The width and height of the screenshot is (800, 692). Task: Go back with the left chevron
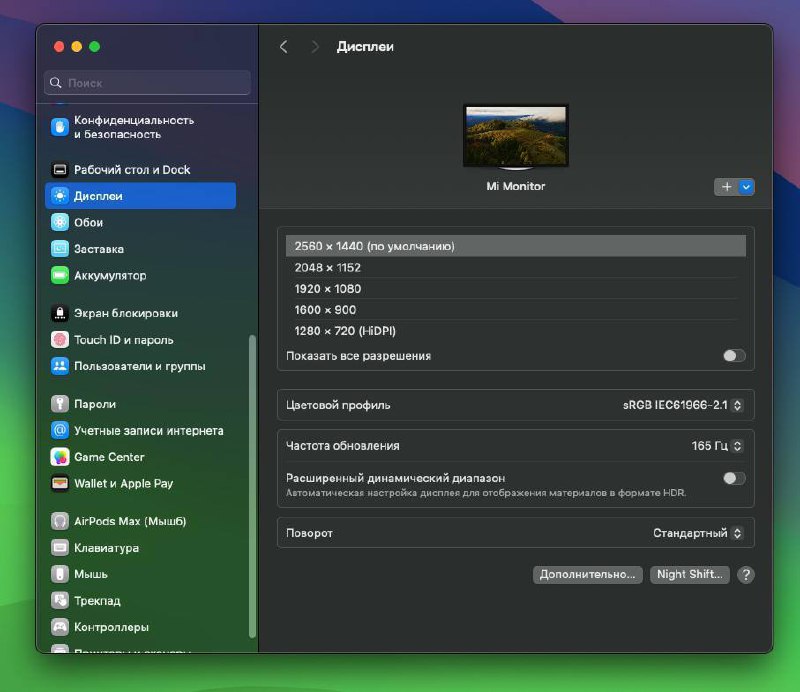284,47
